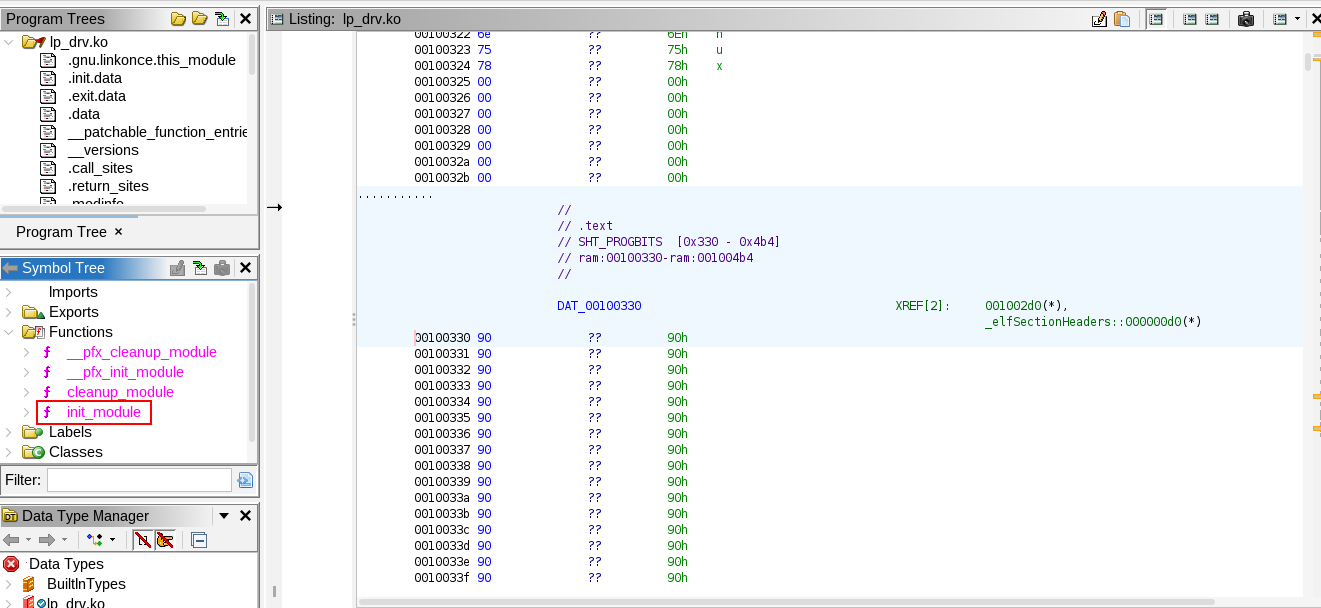Open Symbol Tree filter options icon

pos(245,480)
